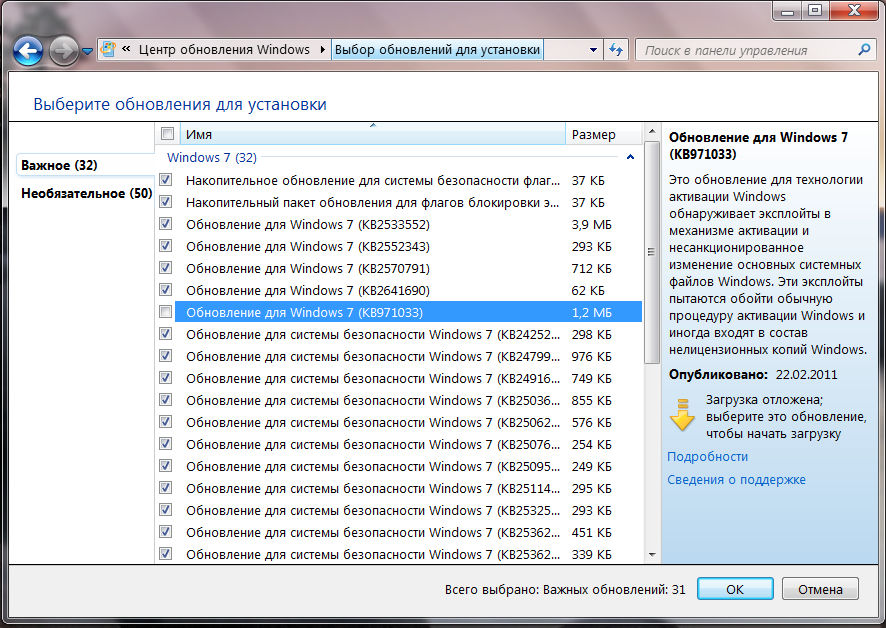886x628 pixels.
Task: Maximize the update selection window
Action: point(815,11)
